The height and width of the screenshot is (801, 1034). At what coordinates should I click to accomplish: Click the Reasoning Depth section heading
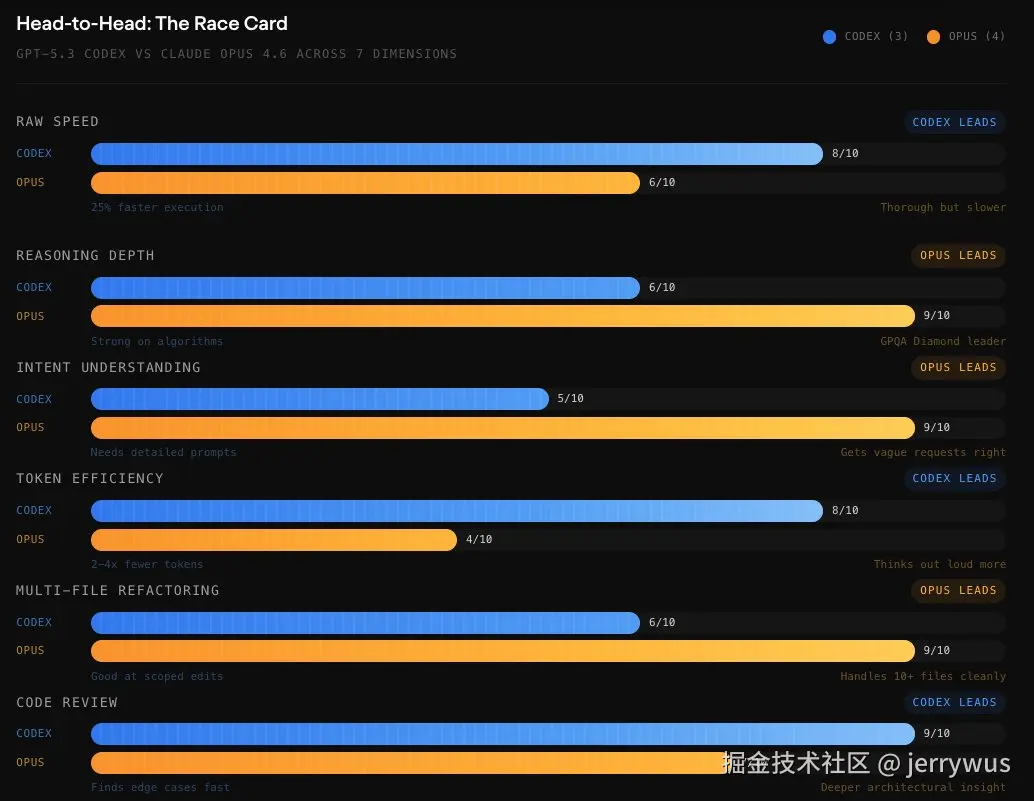pos(85,255)
